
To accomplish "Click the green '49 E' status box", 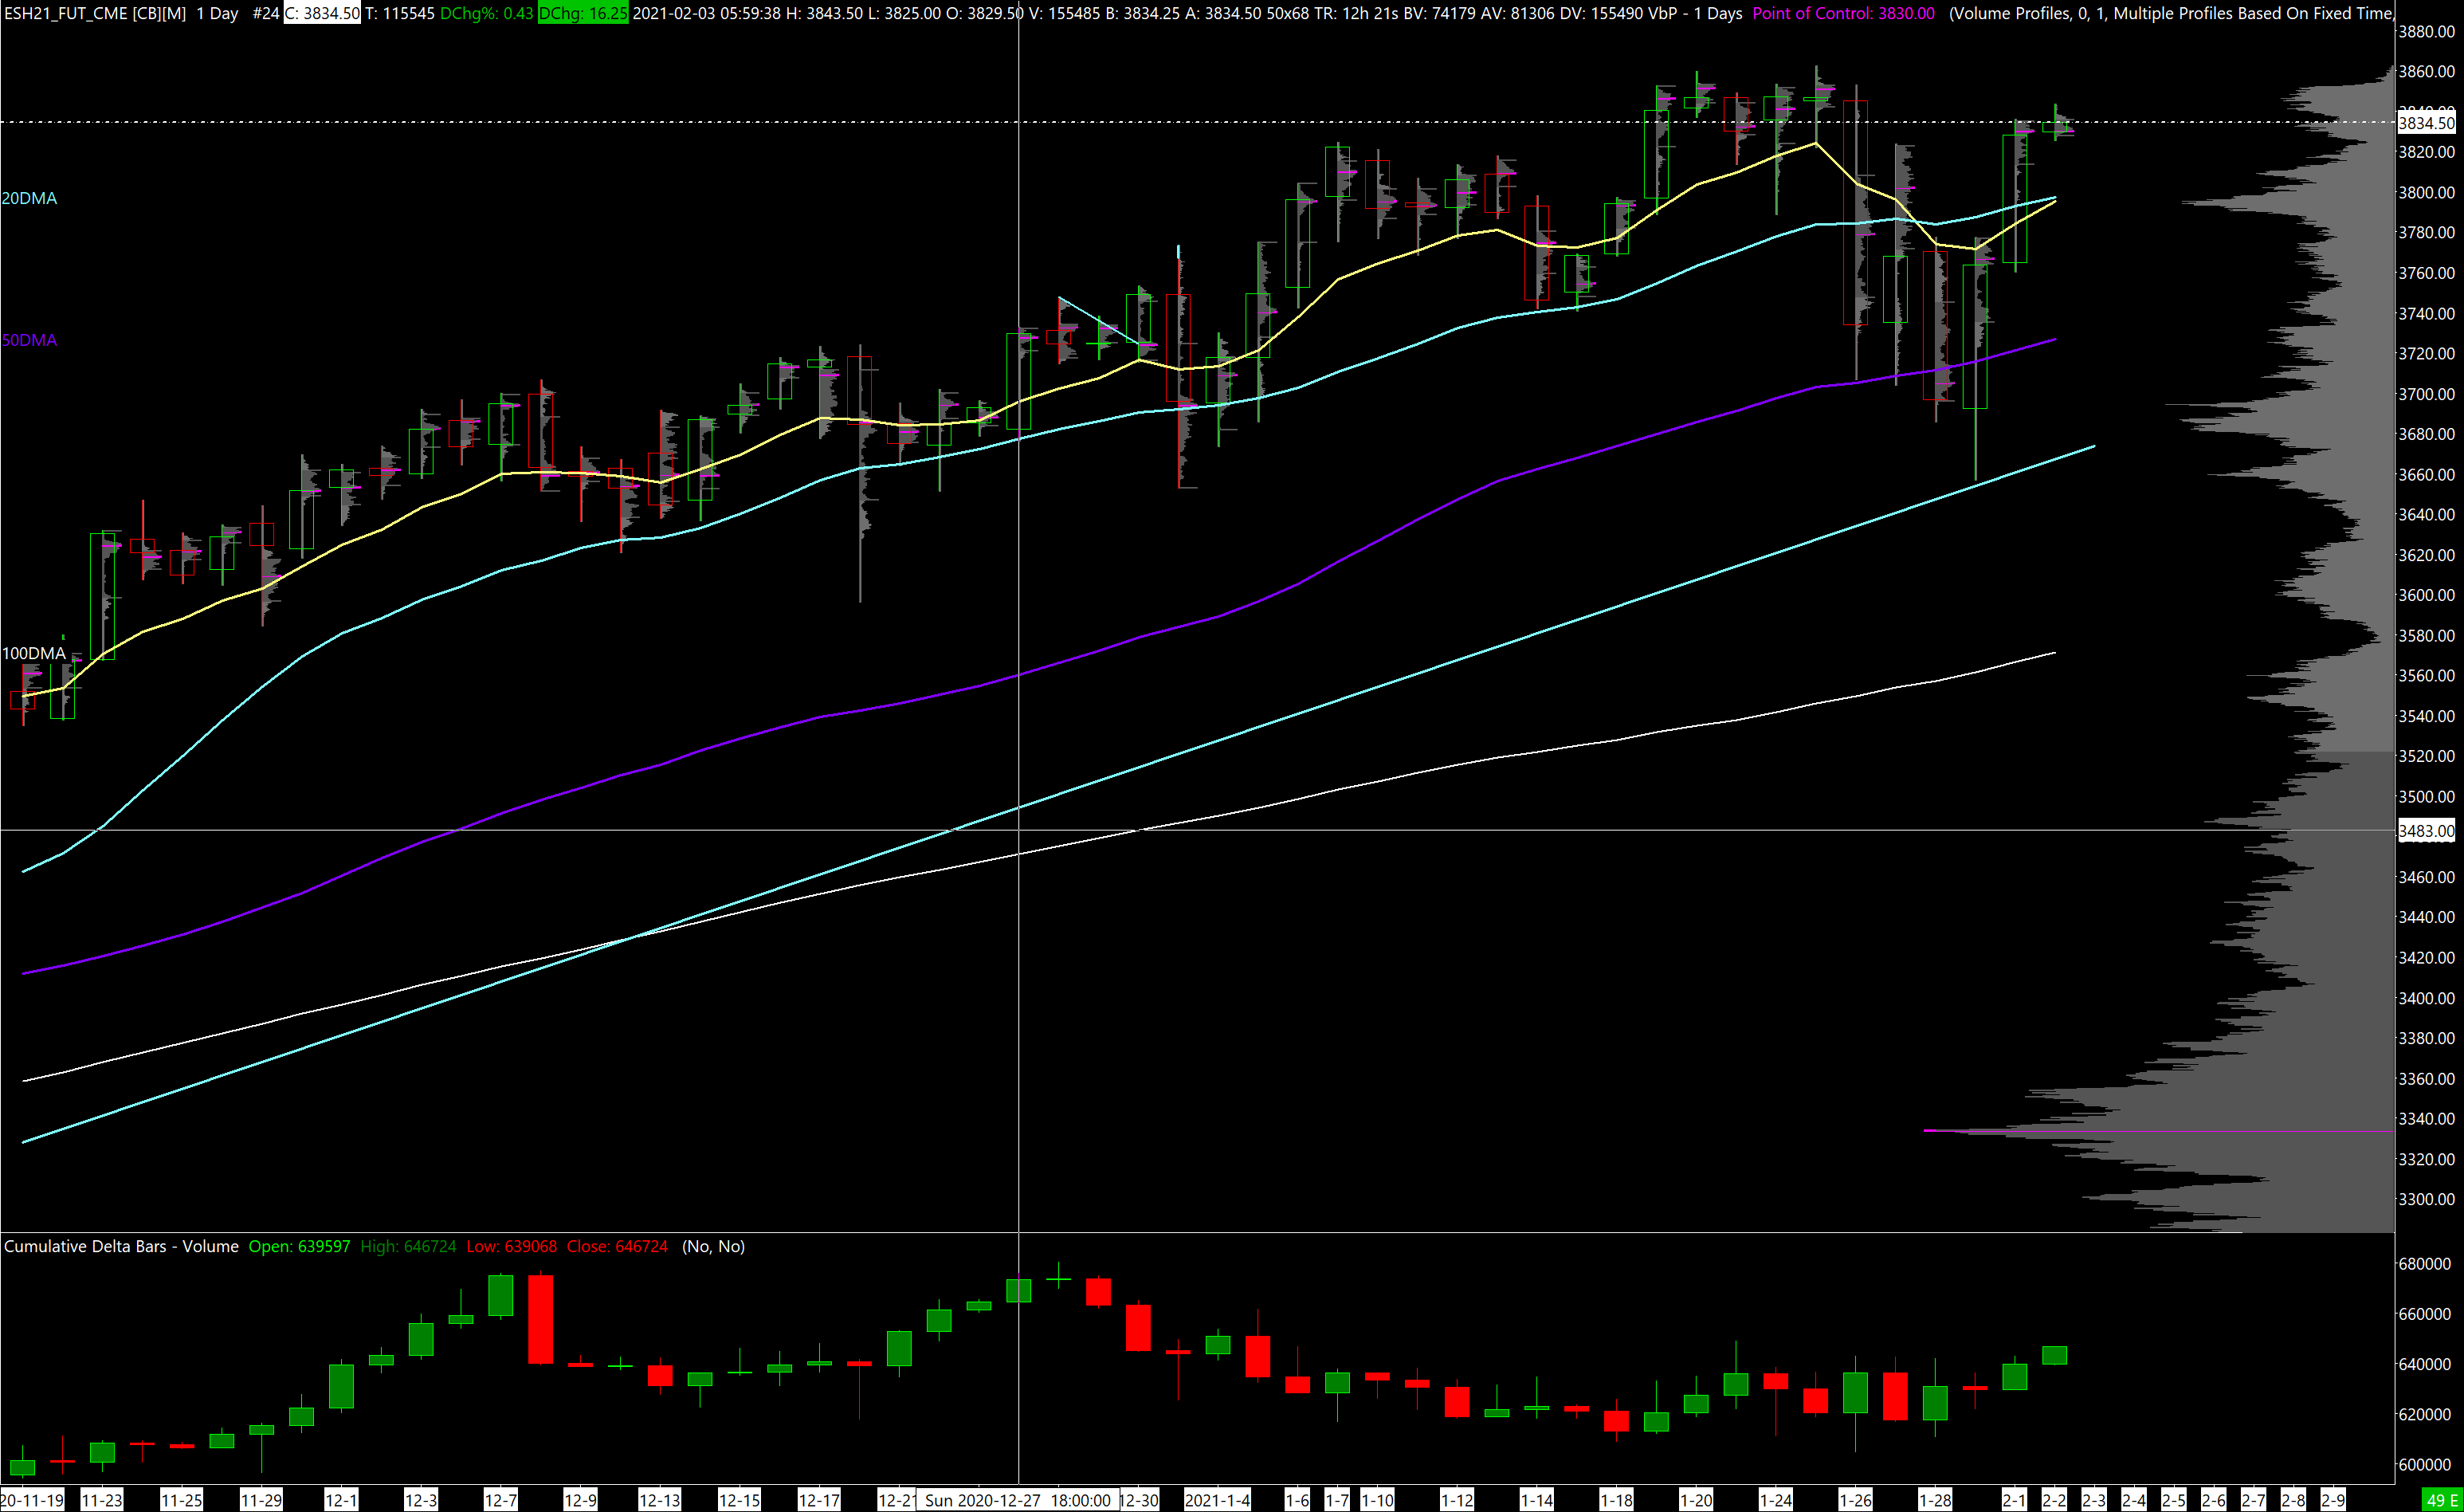I will point(2441,1500).
